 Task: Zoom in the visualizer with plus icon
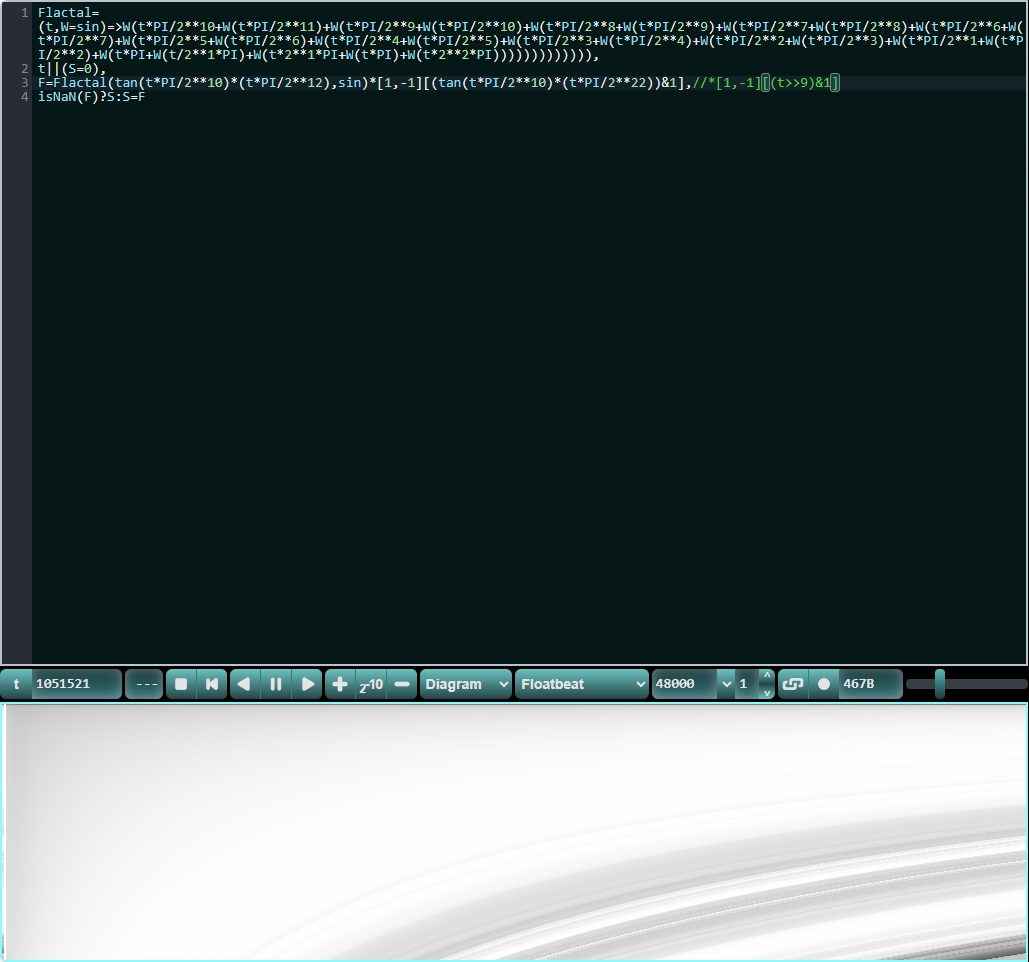340,684
